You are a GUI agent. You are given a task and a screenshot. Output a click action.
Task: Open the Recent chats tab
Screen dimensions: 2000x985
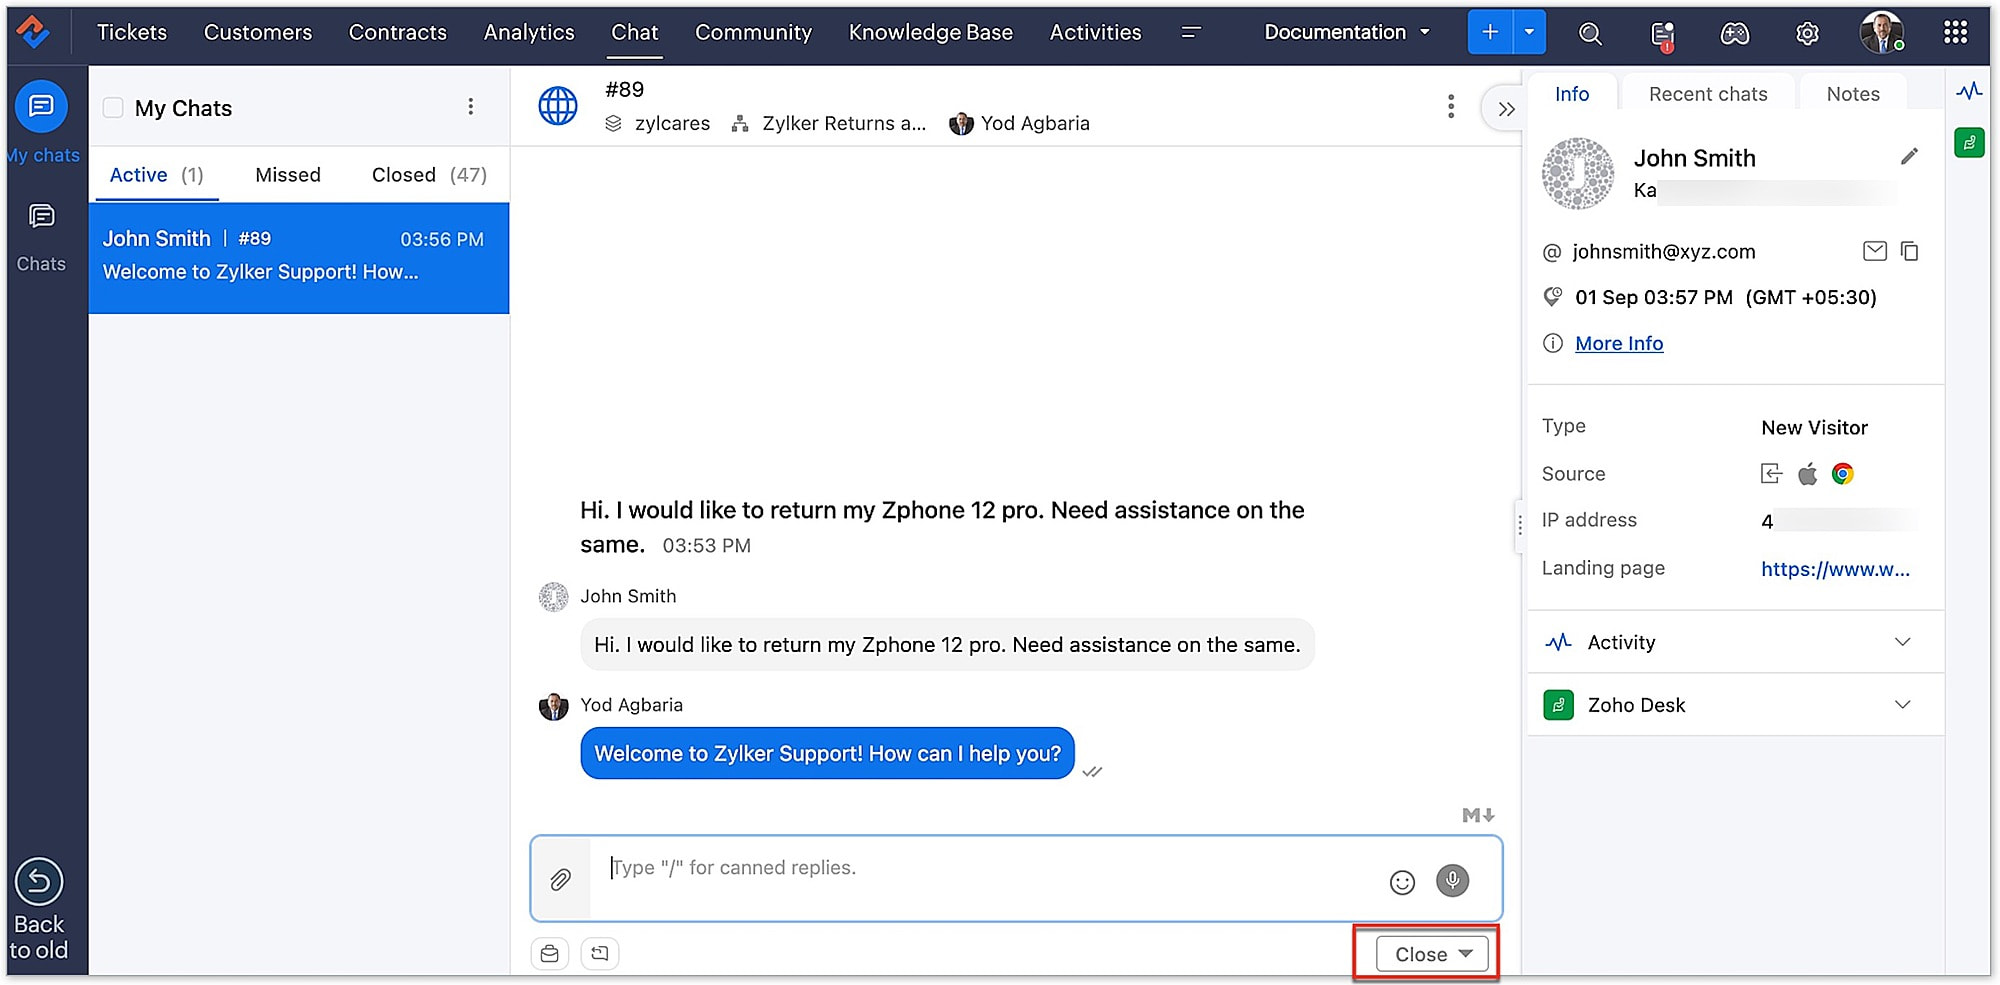(x=1707, y=94)
